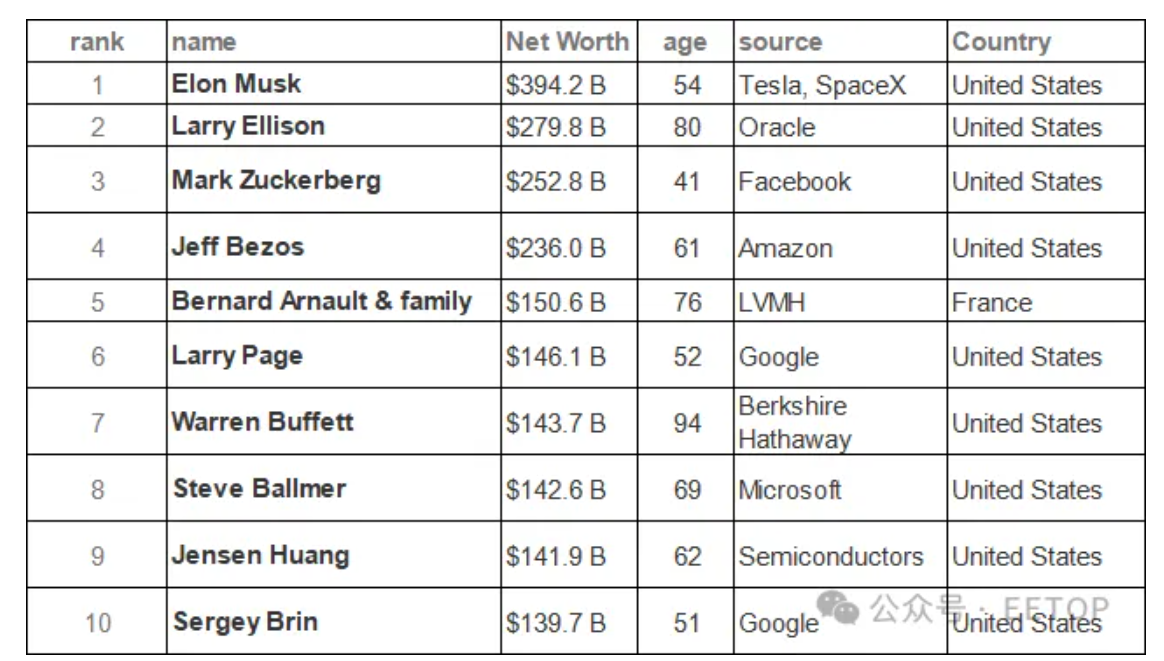The width and height of the screenshot is (1164, 661).
Task: Select the "Tesla, SpaceX" source cell
Action: 822,86
